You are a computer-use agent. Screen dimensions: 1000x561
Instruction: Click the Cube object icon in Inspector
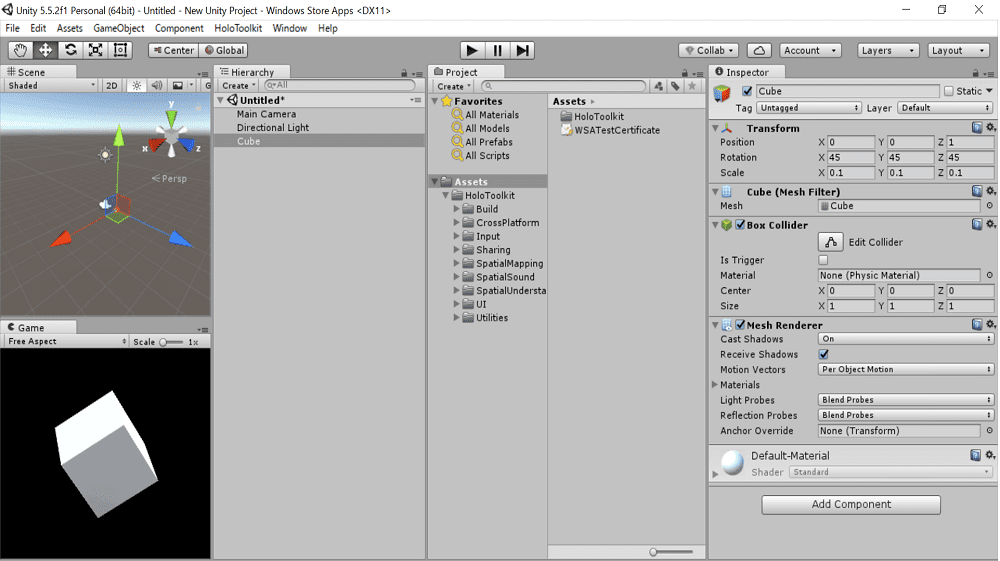click(722, 94)
